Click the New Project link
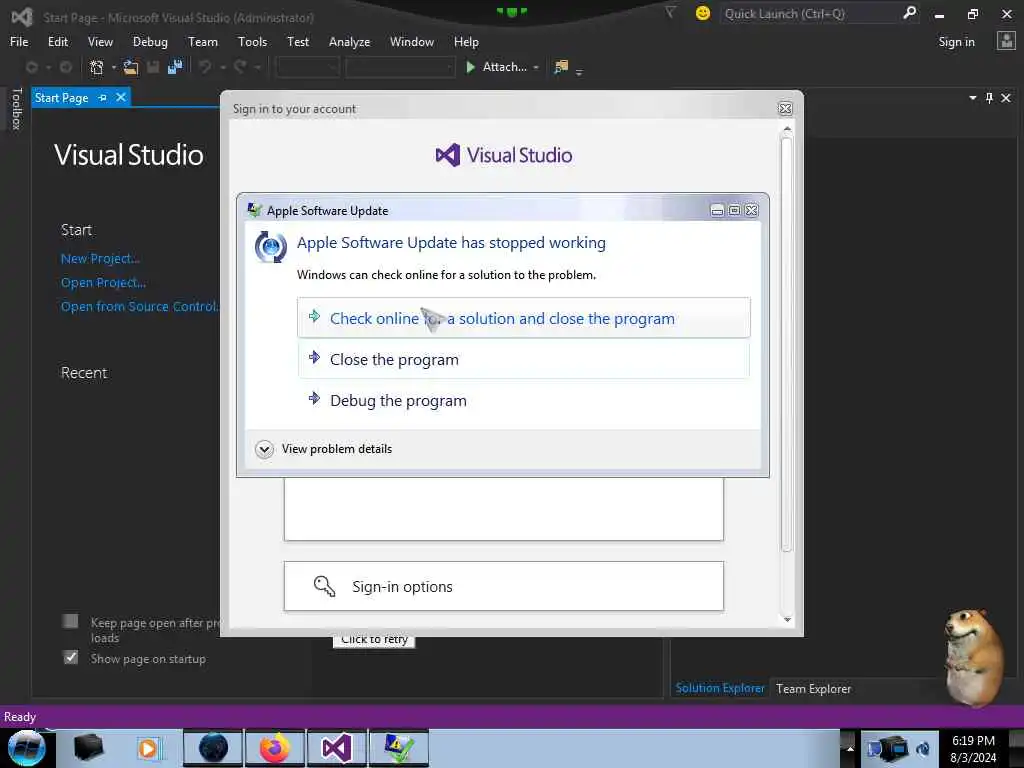 pos(100,259)
